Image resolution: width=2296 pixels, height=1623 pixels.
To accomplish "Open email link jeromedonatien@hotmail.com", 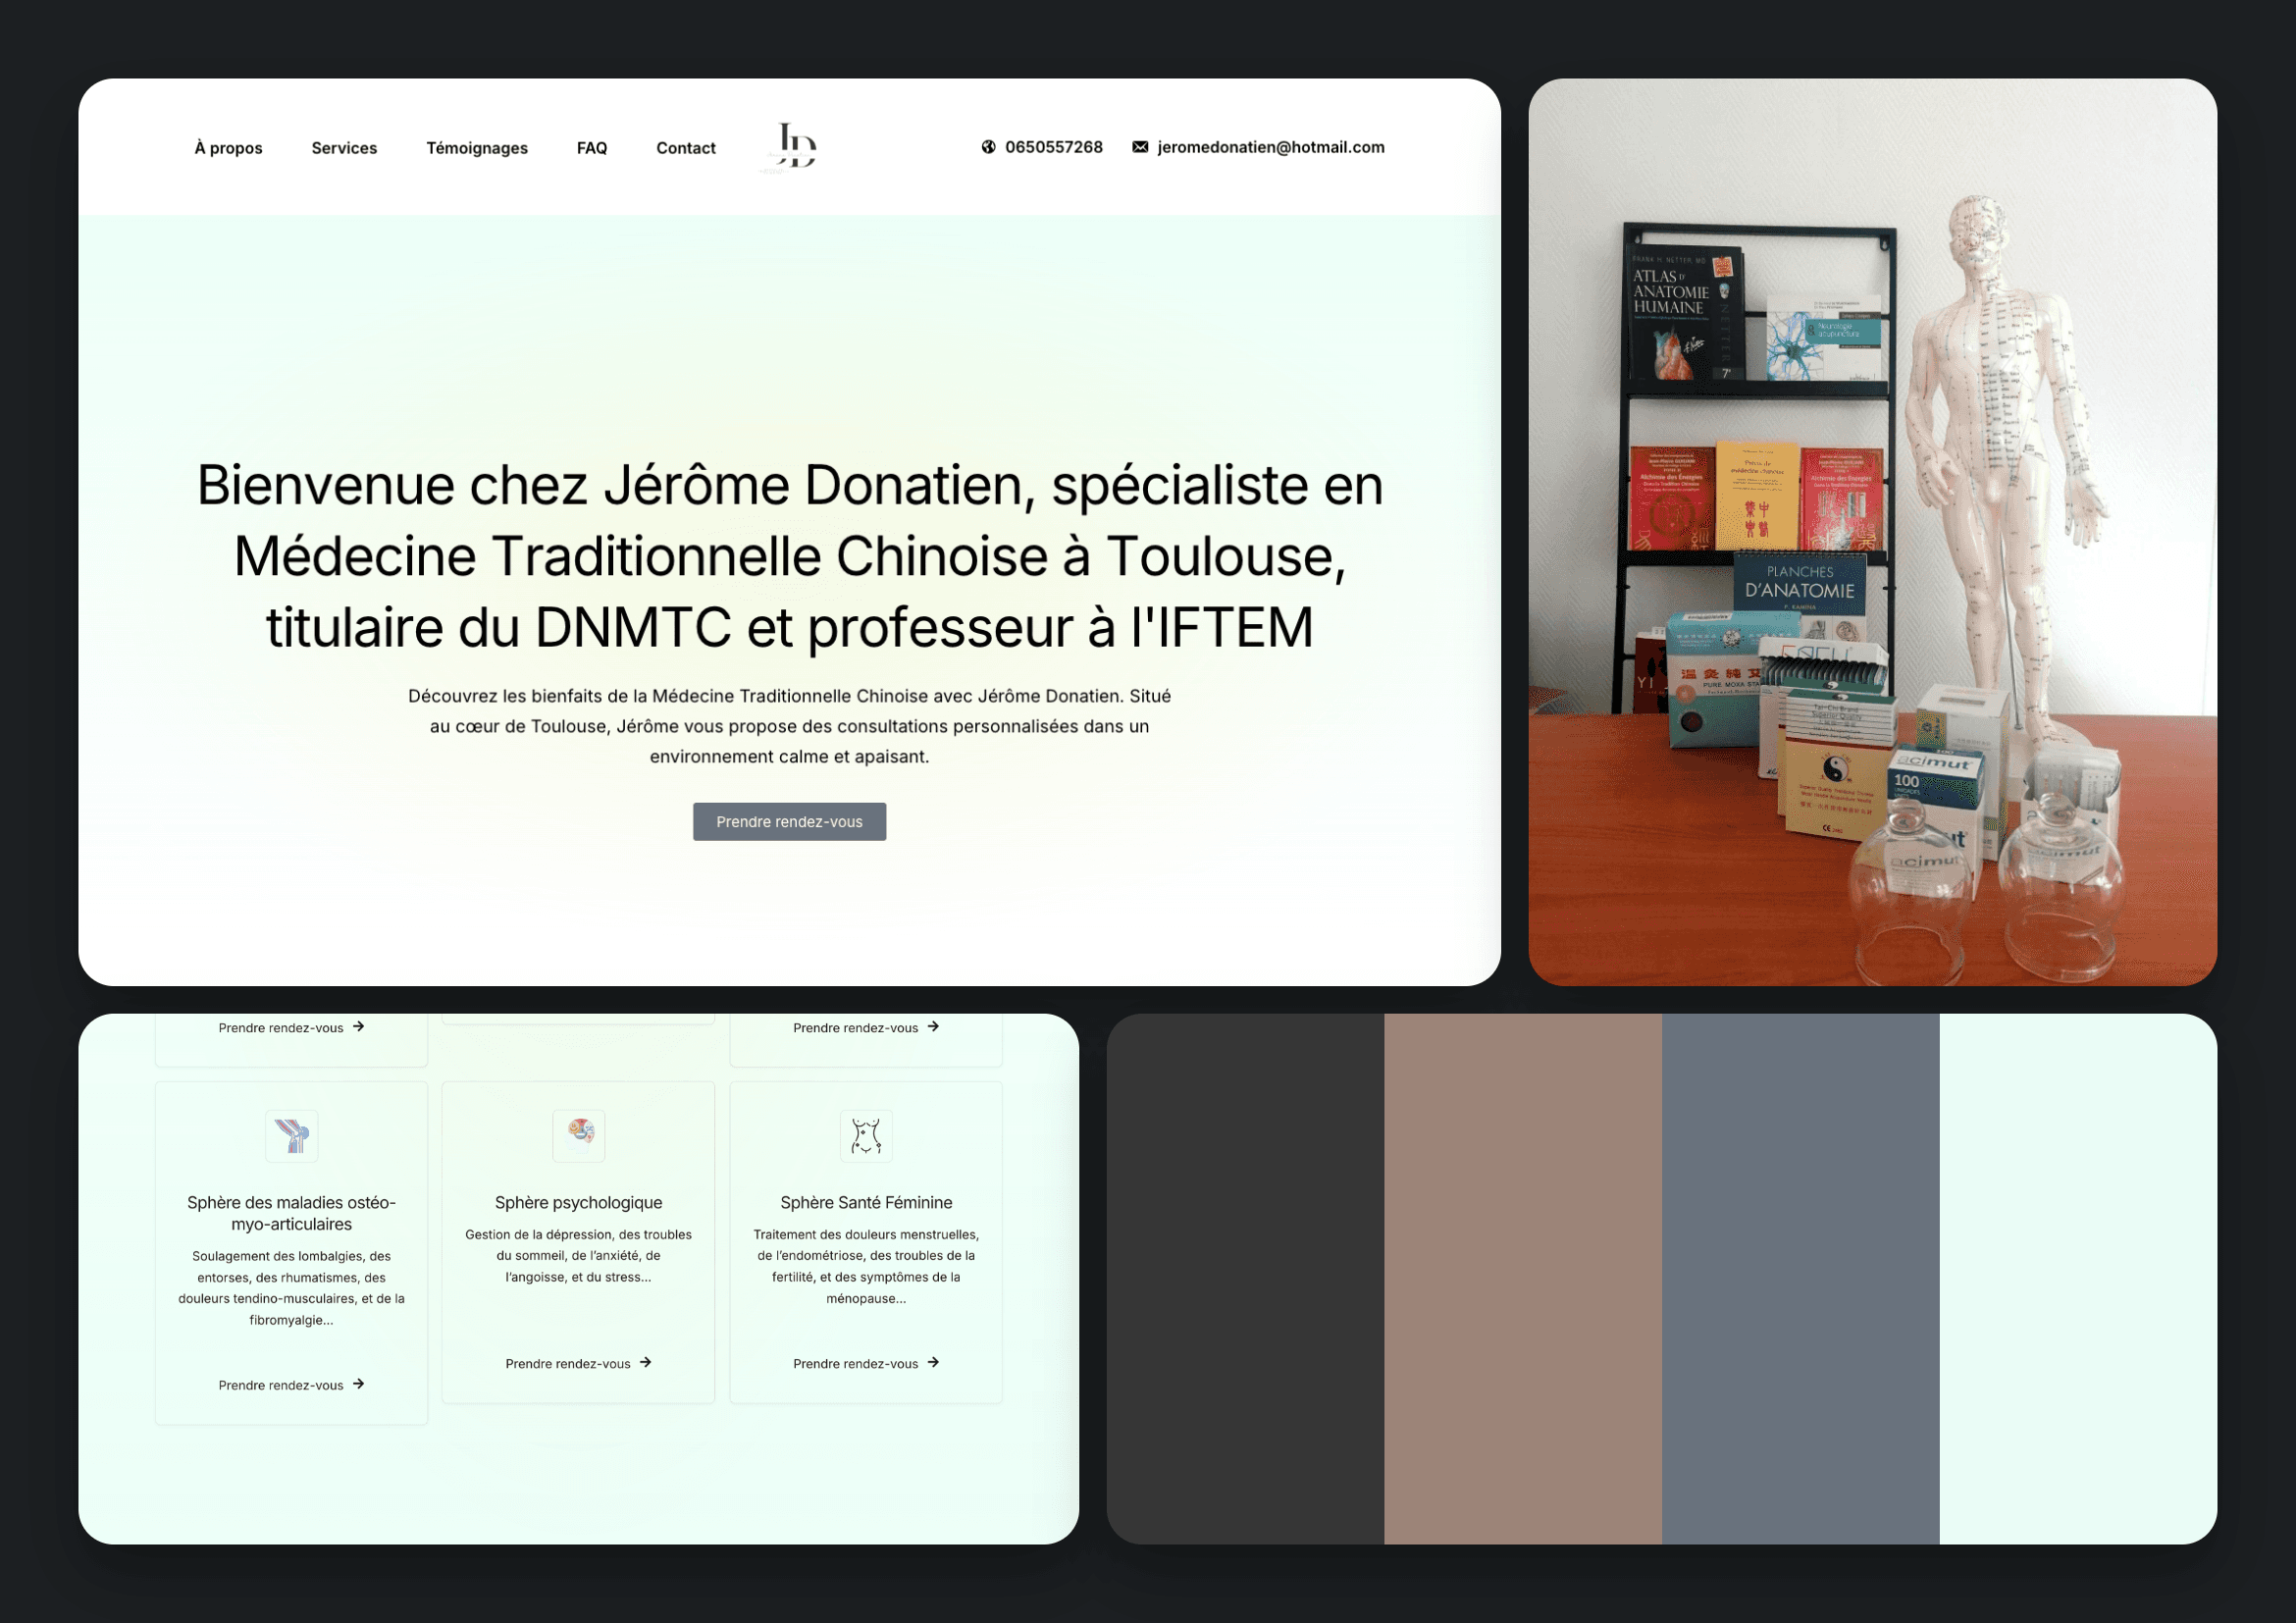I will [1271, 147].
